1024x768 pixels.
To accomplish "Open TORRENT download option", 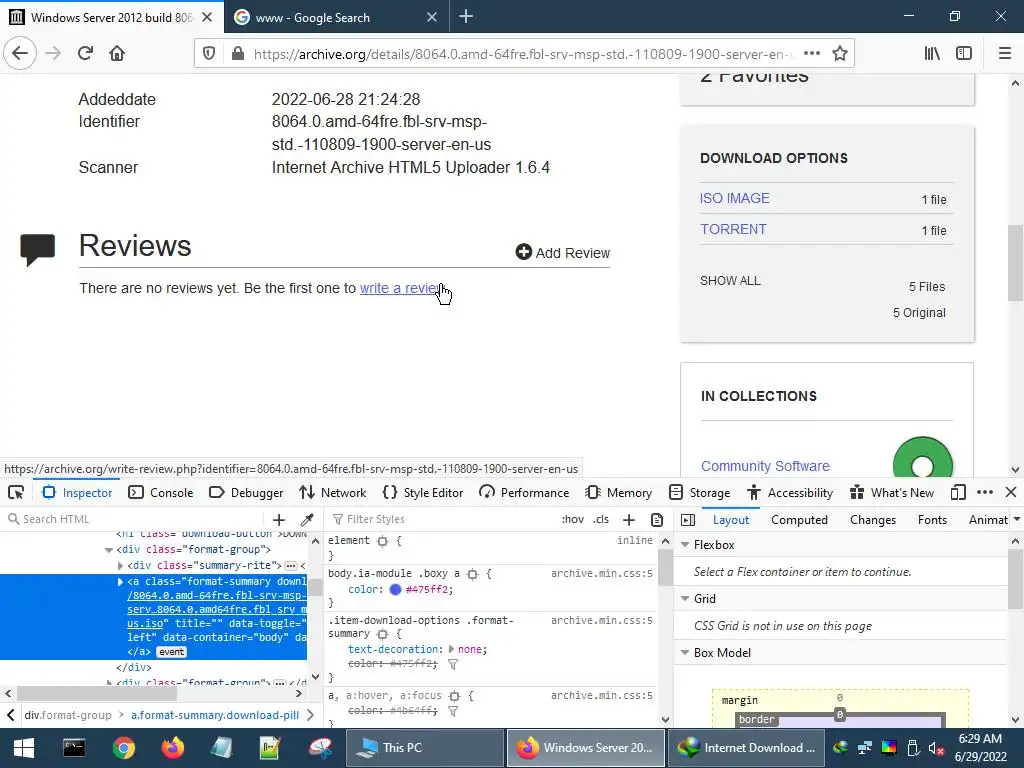I will (733, 229).
